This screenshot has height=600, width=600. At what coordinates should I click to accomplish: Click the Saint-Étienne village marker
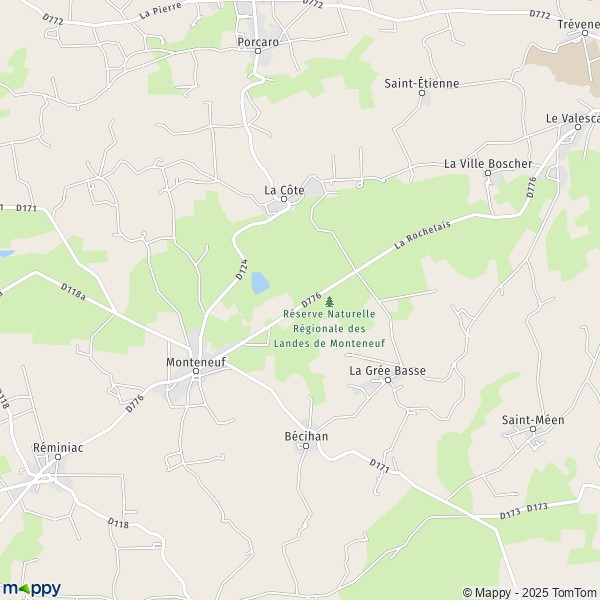click(x=422, y=93)
